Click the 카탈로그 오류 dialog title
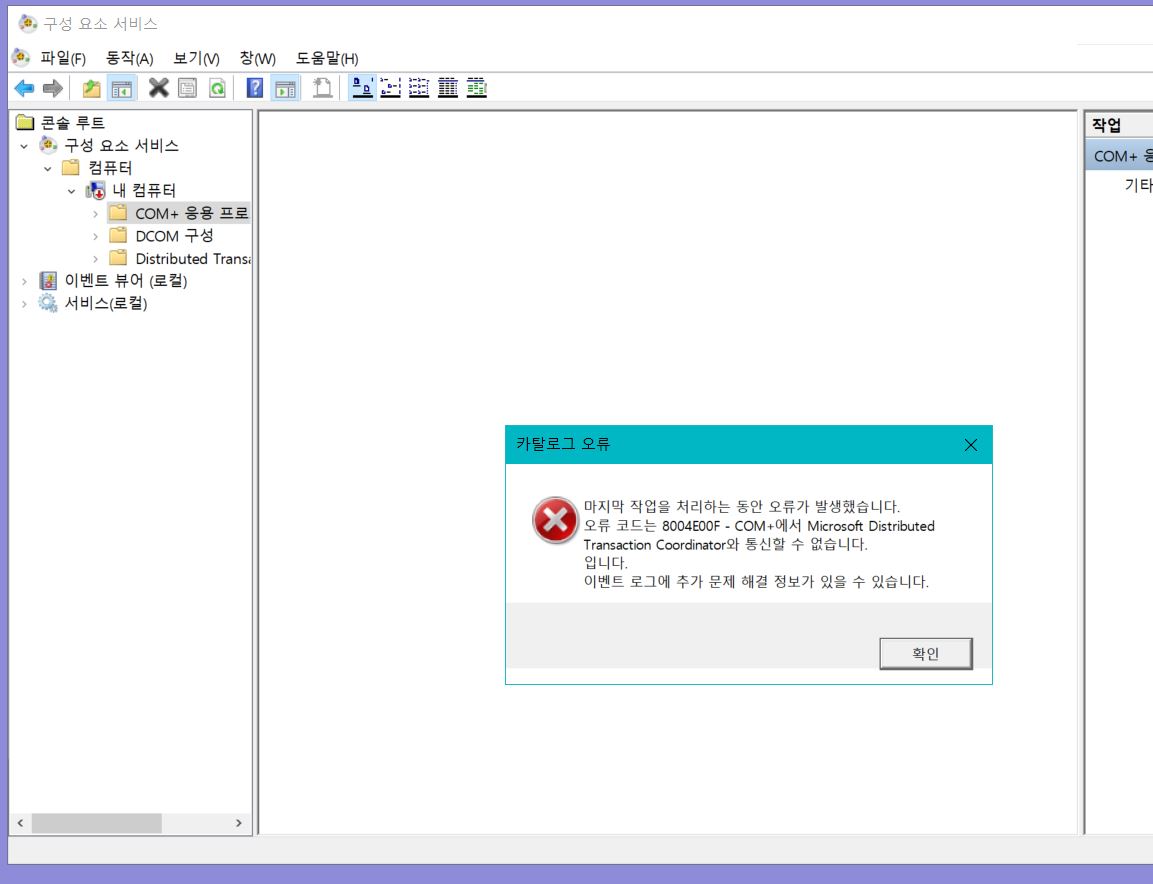Image resolution: width=1153 pixels, height=884 pixels. pos(563,444)
